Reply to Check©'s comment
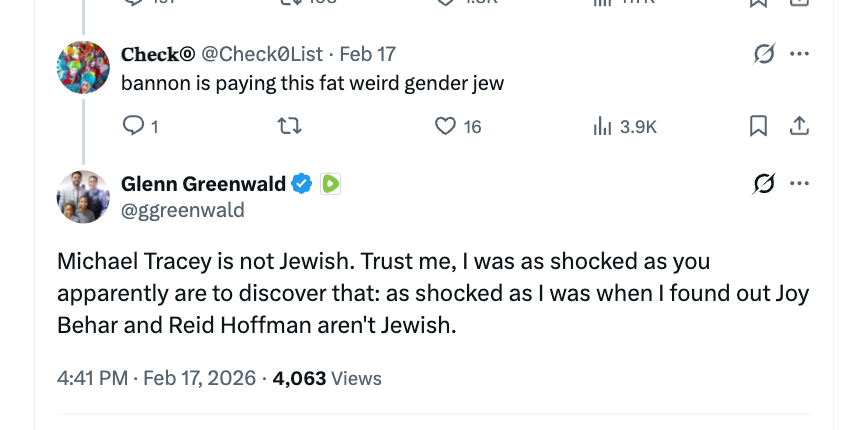 133,126
